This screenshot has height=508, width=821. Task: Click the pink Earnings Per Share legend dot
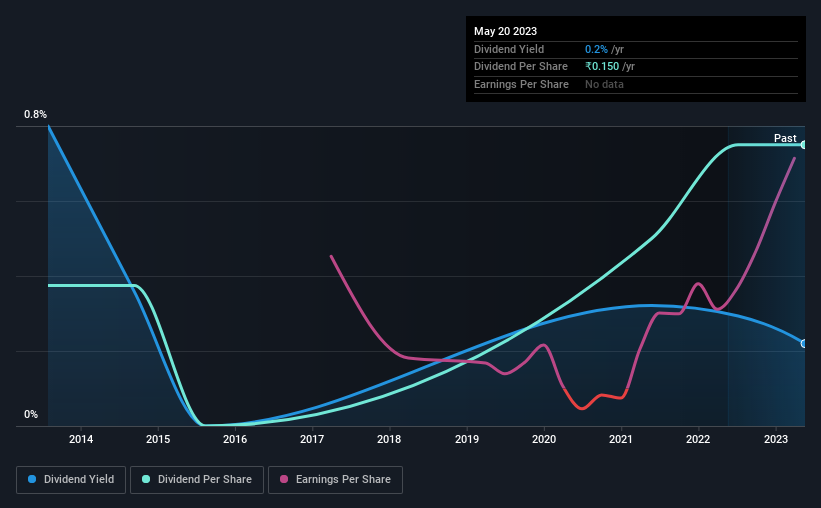[x=284, y=479]
